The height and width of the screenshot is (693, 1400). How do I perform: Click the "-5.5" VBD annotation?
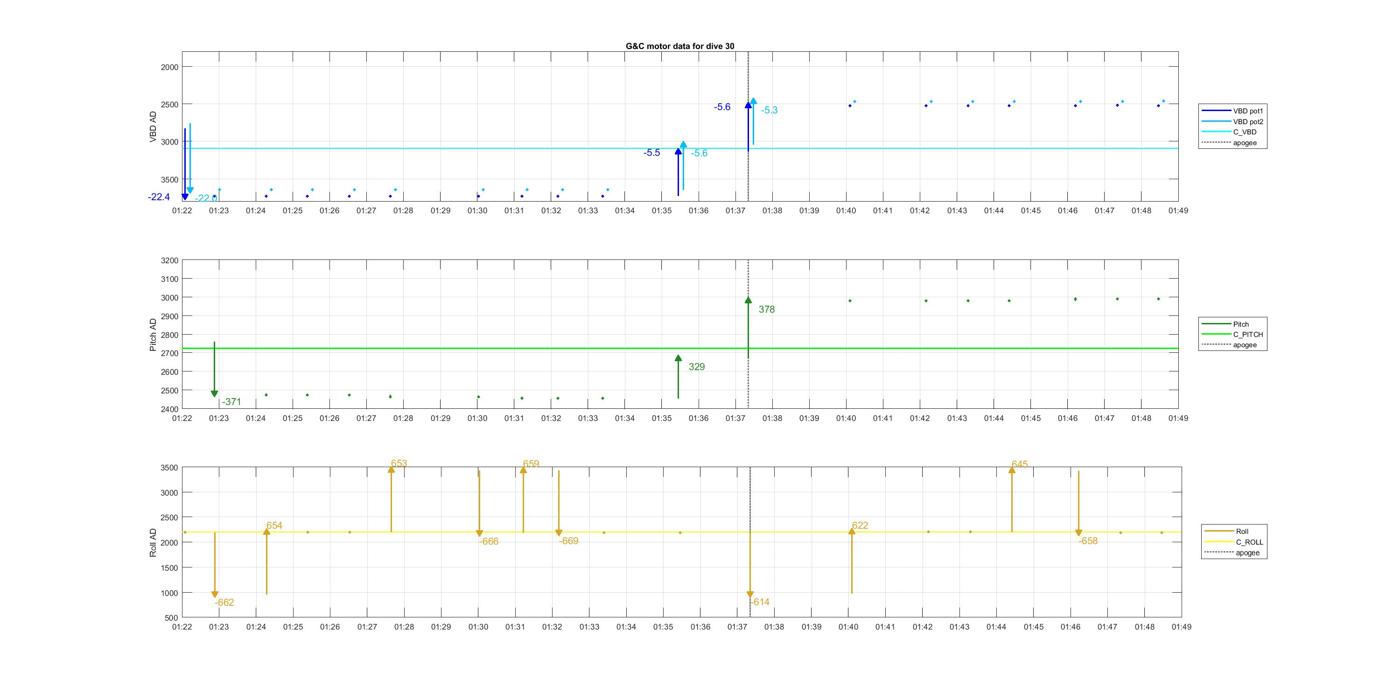click(x=652, y=153)
